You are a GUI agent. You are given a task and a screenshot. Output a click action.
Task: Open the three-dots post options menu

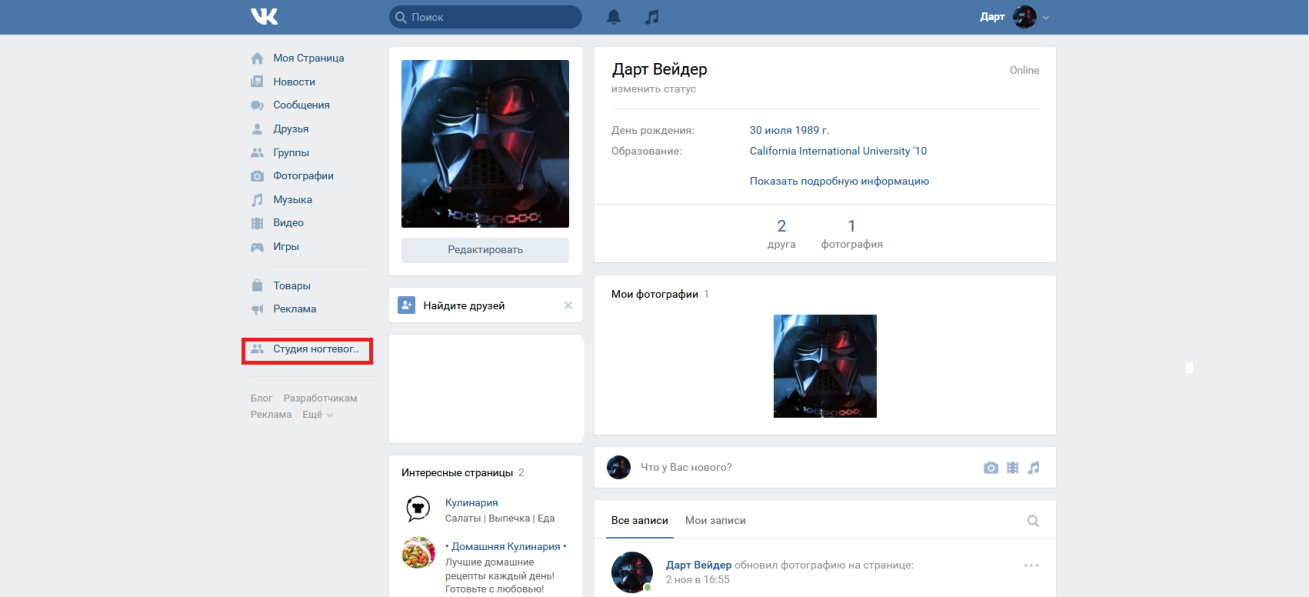[1032, 566]
